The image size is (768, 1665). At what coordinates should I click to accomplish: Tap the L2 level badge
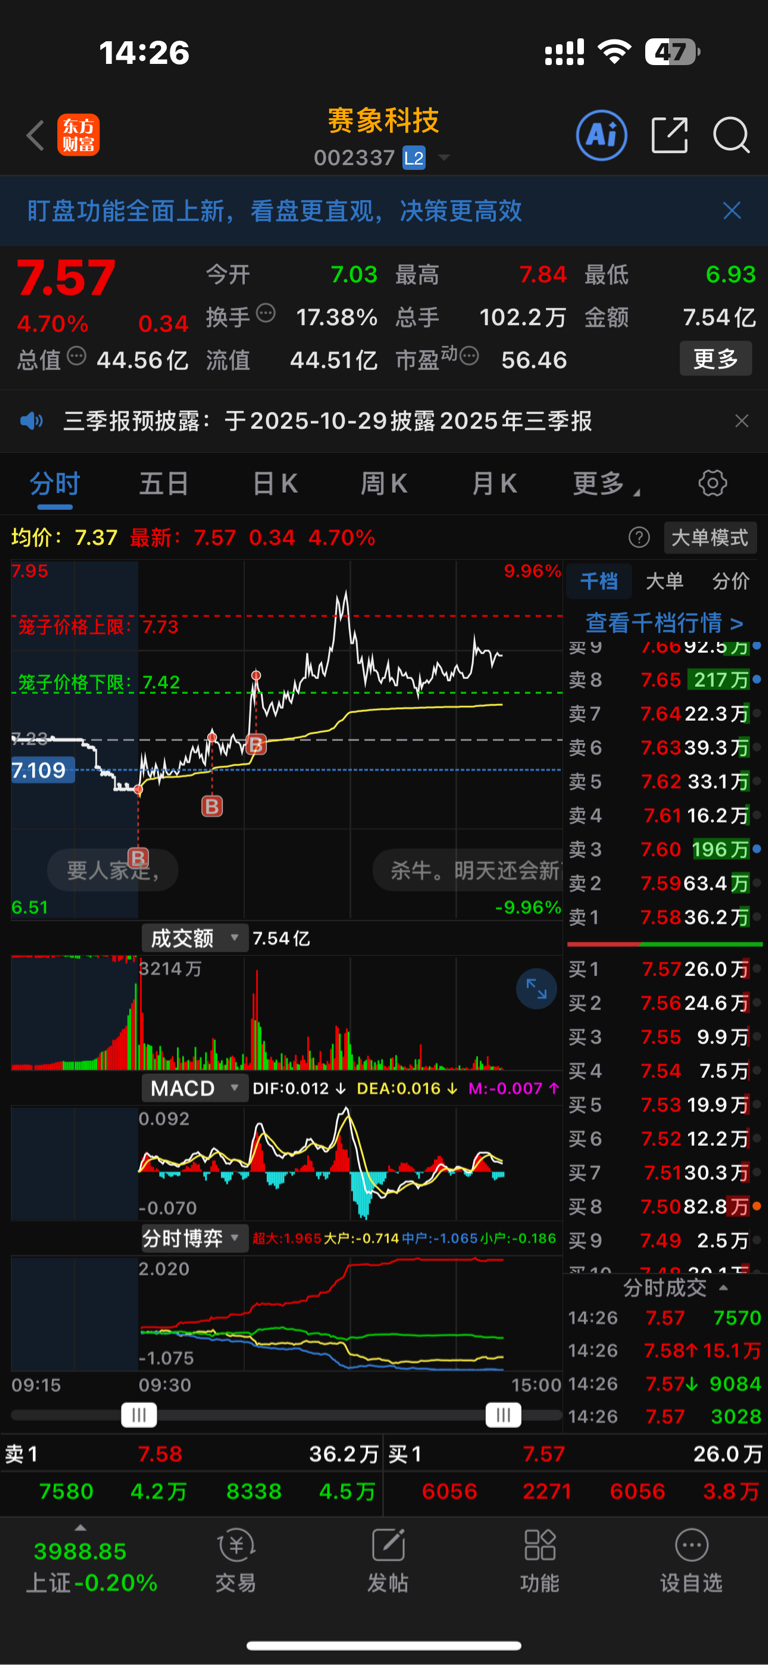[414, 158]
